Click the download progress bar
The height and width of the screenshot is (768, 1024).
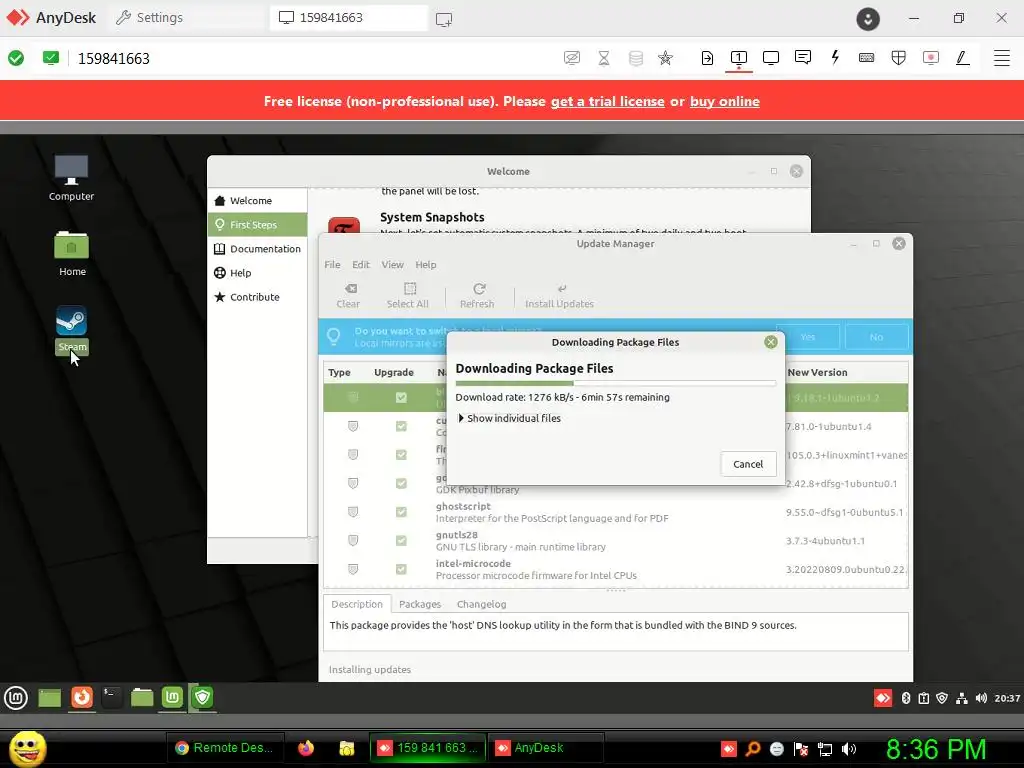(x=615, y=383)
